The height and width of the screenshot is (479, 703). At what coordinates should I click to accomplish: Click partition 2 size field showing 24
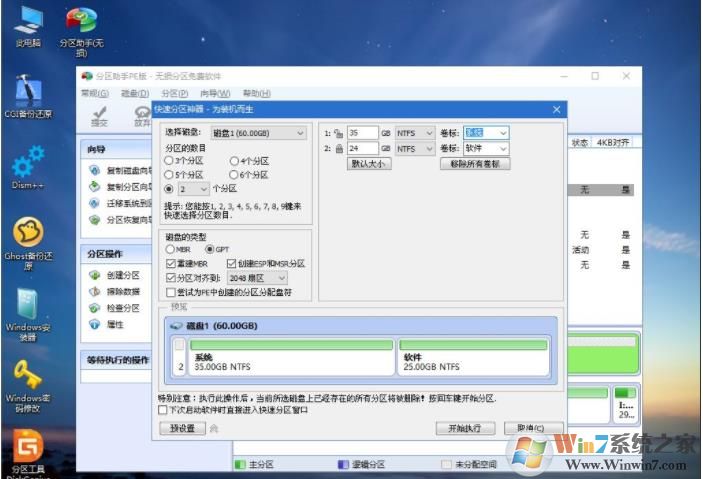click(x=363, y=148)
